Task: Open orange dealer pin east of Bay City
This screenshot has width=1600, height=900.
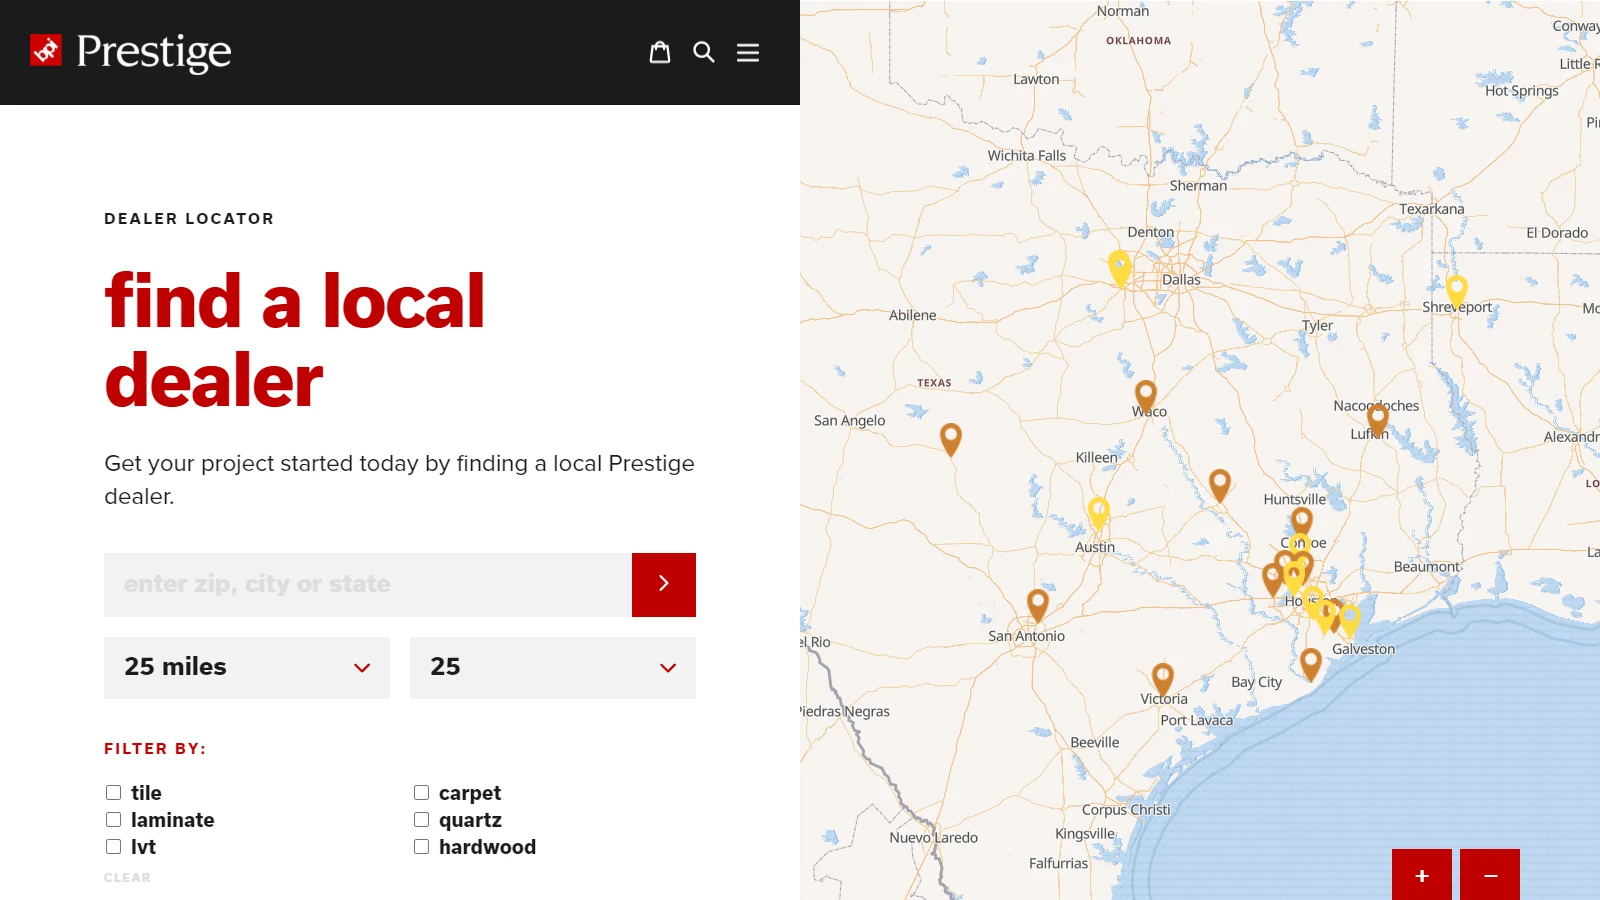Action: point(1311,664)
